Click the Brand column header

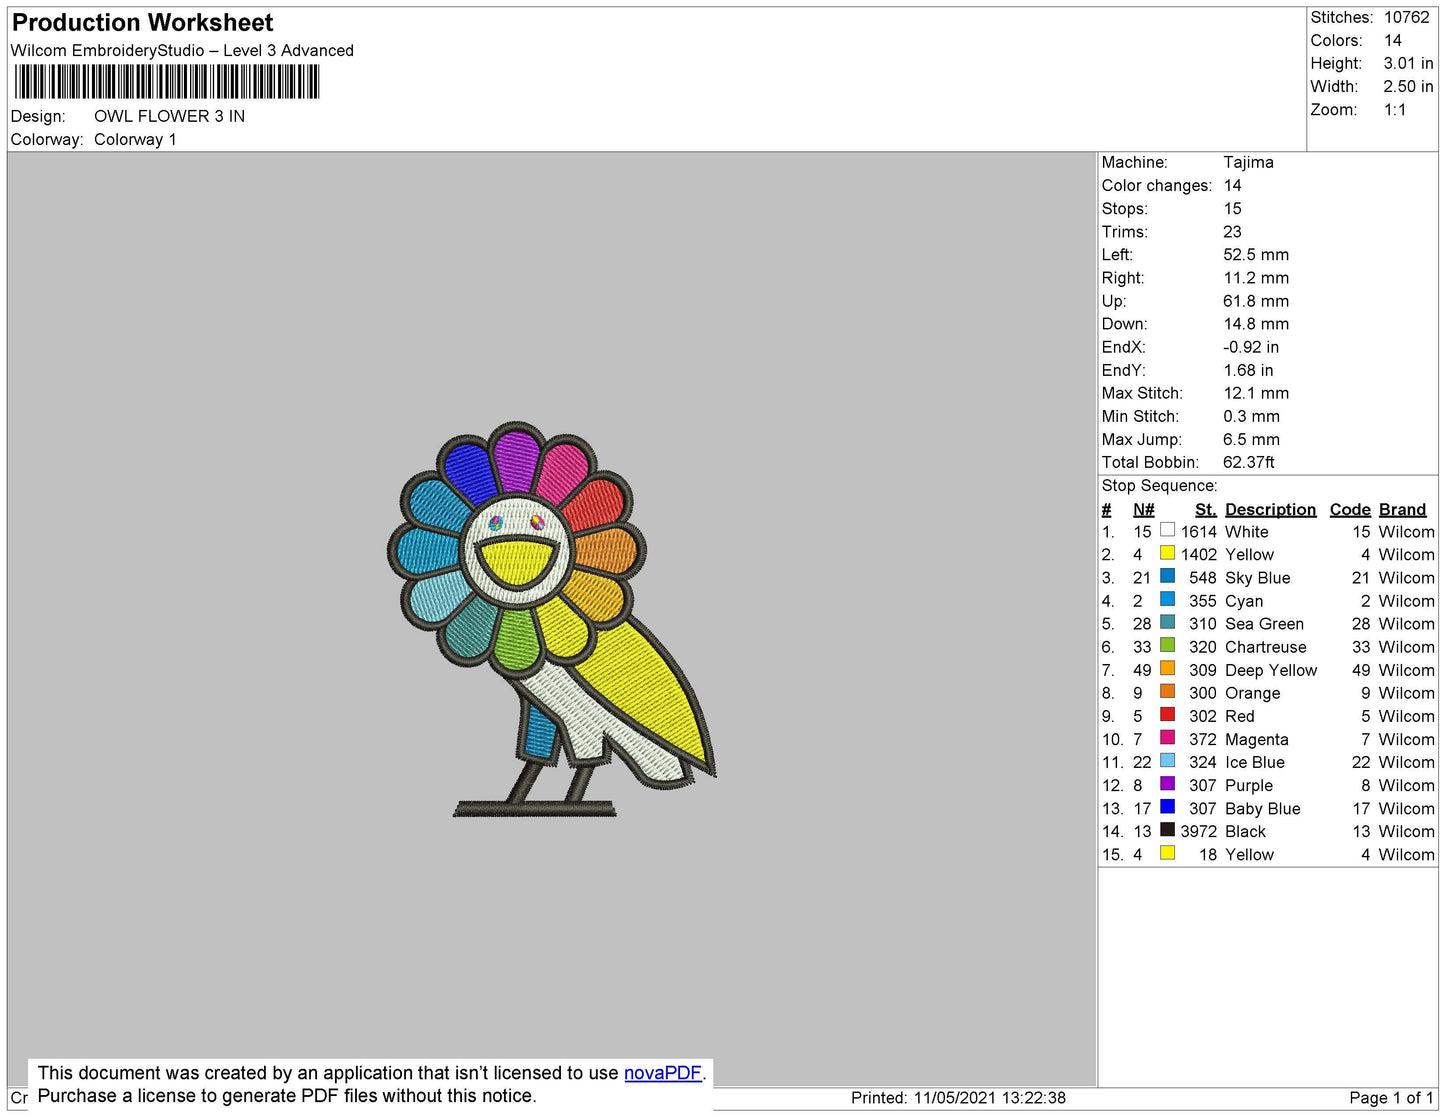tap(1402, 509)
